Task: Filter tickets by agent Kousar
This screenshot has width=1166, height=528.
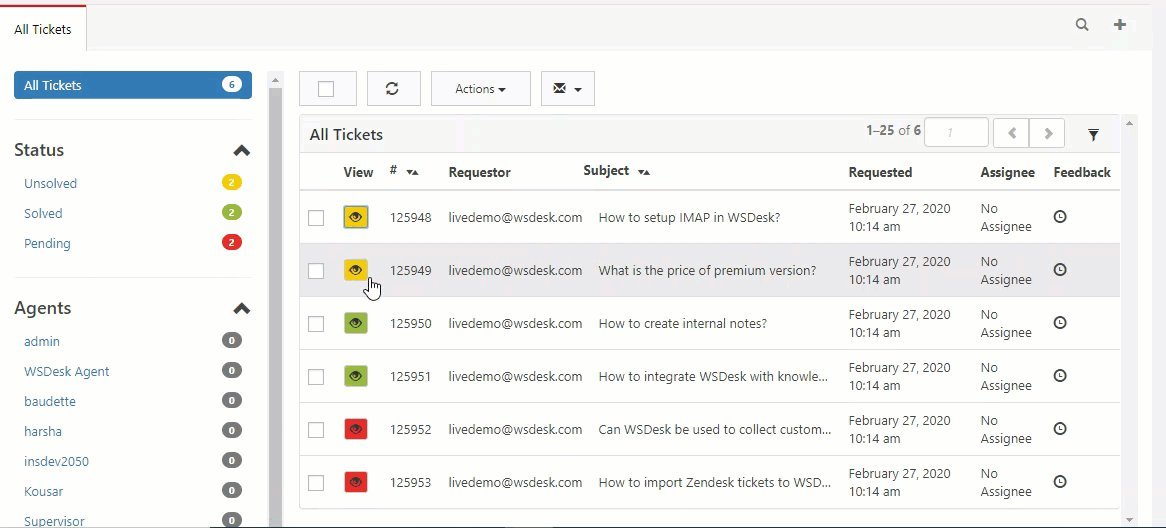Action: (x=43, y=492)
